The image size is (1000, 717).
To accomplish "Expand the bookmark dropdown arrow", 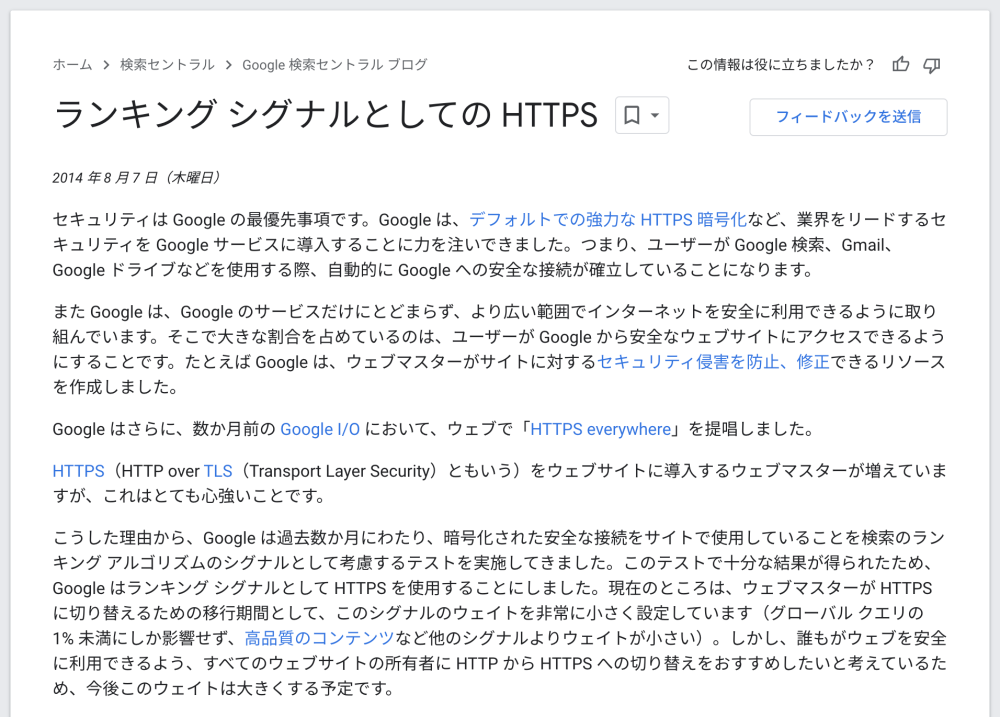I will [655, 115].
